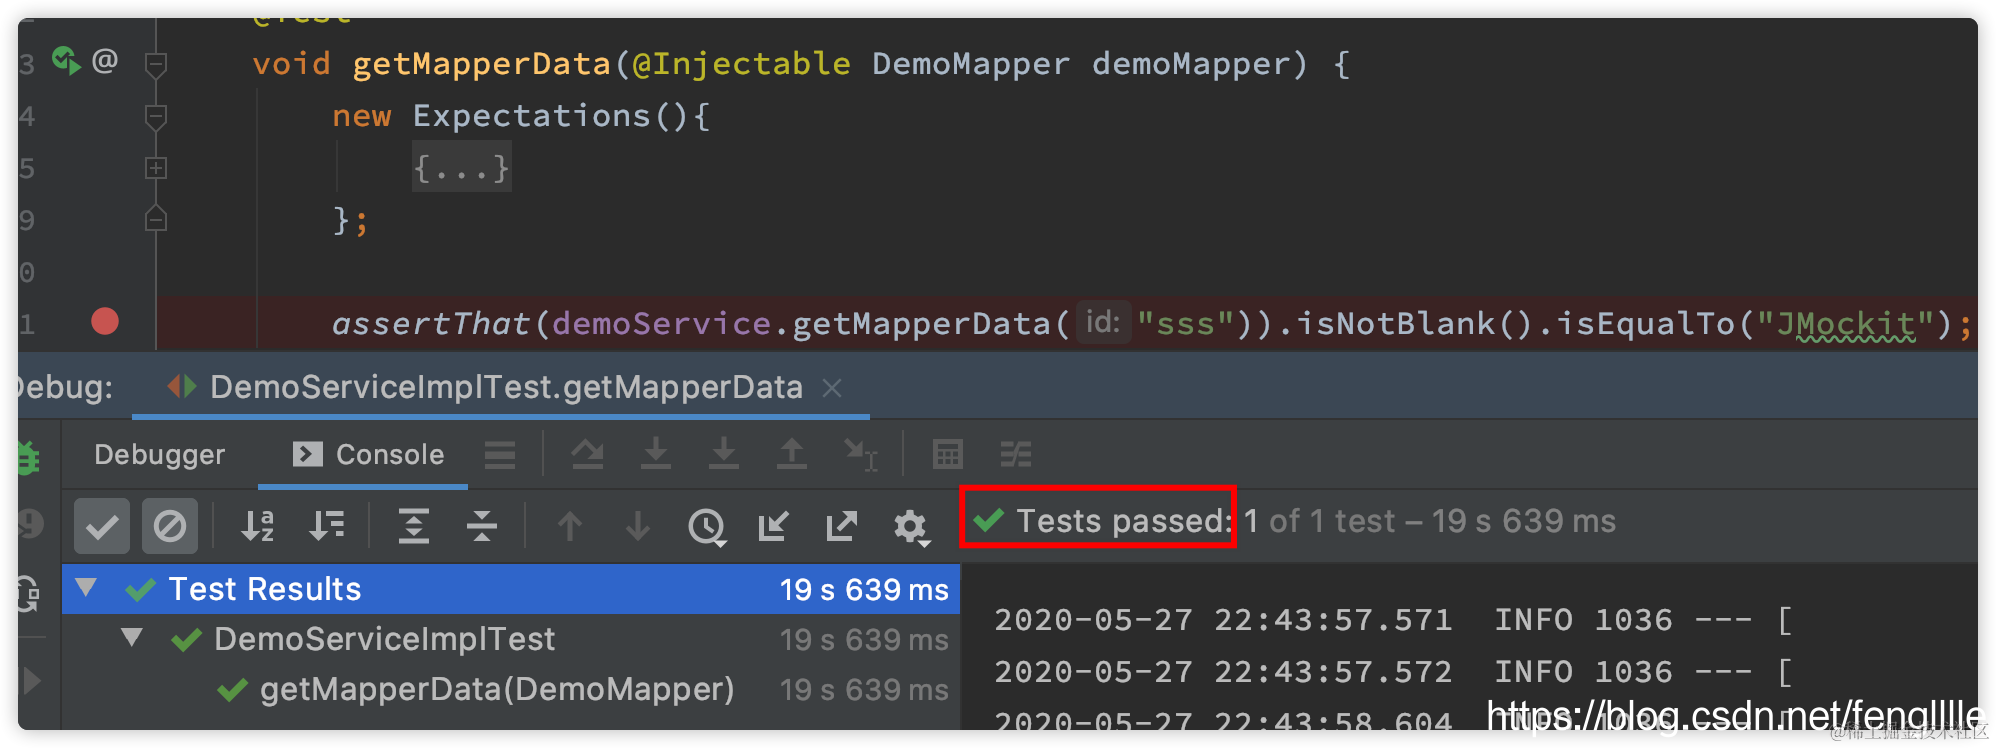1996x748 pixels.
Task: Click the Step Out icon
Action: point(791,455)
